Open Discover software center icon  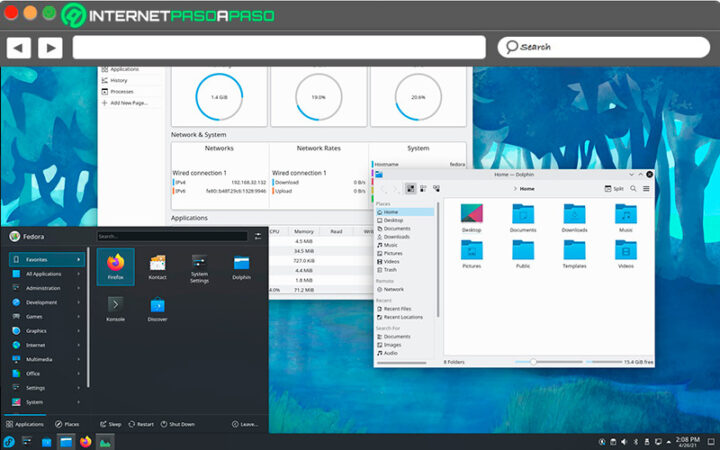tap(158, 309)
